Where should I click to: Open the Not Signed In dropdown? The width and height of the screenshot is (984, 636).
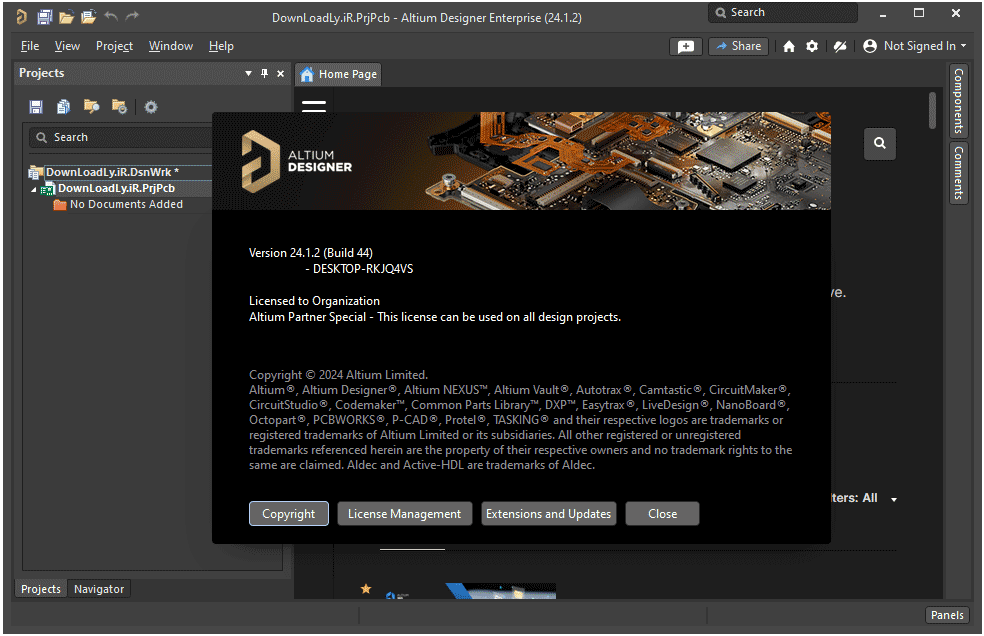click(x=914, y=46)
